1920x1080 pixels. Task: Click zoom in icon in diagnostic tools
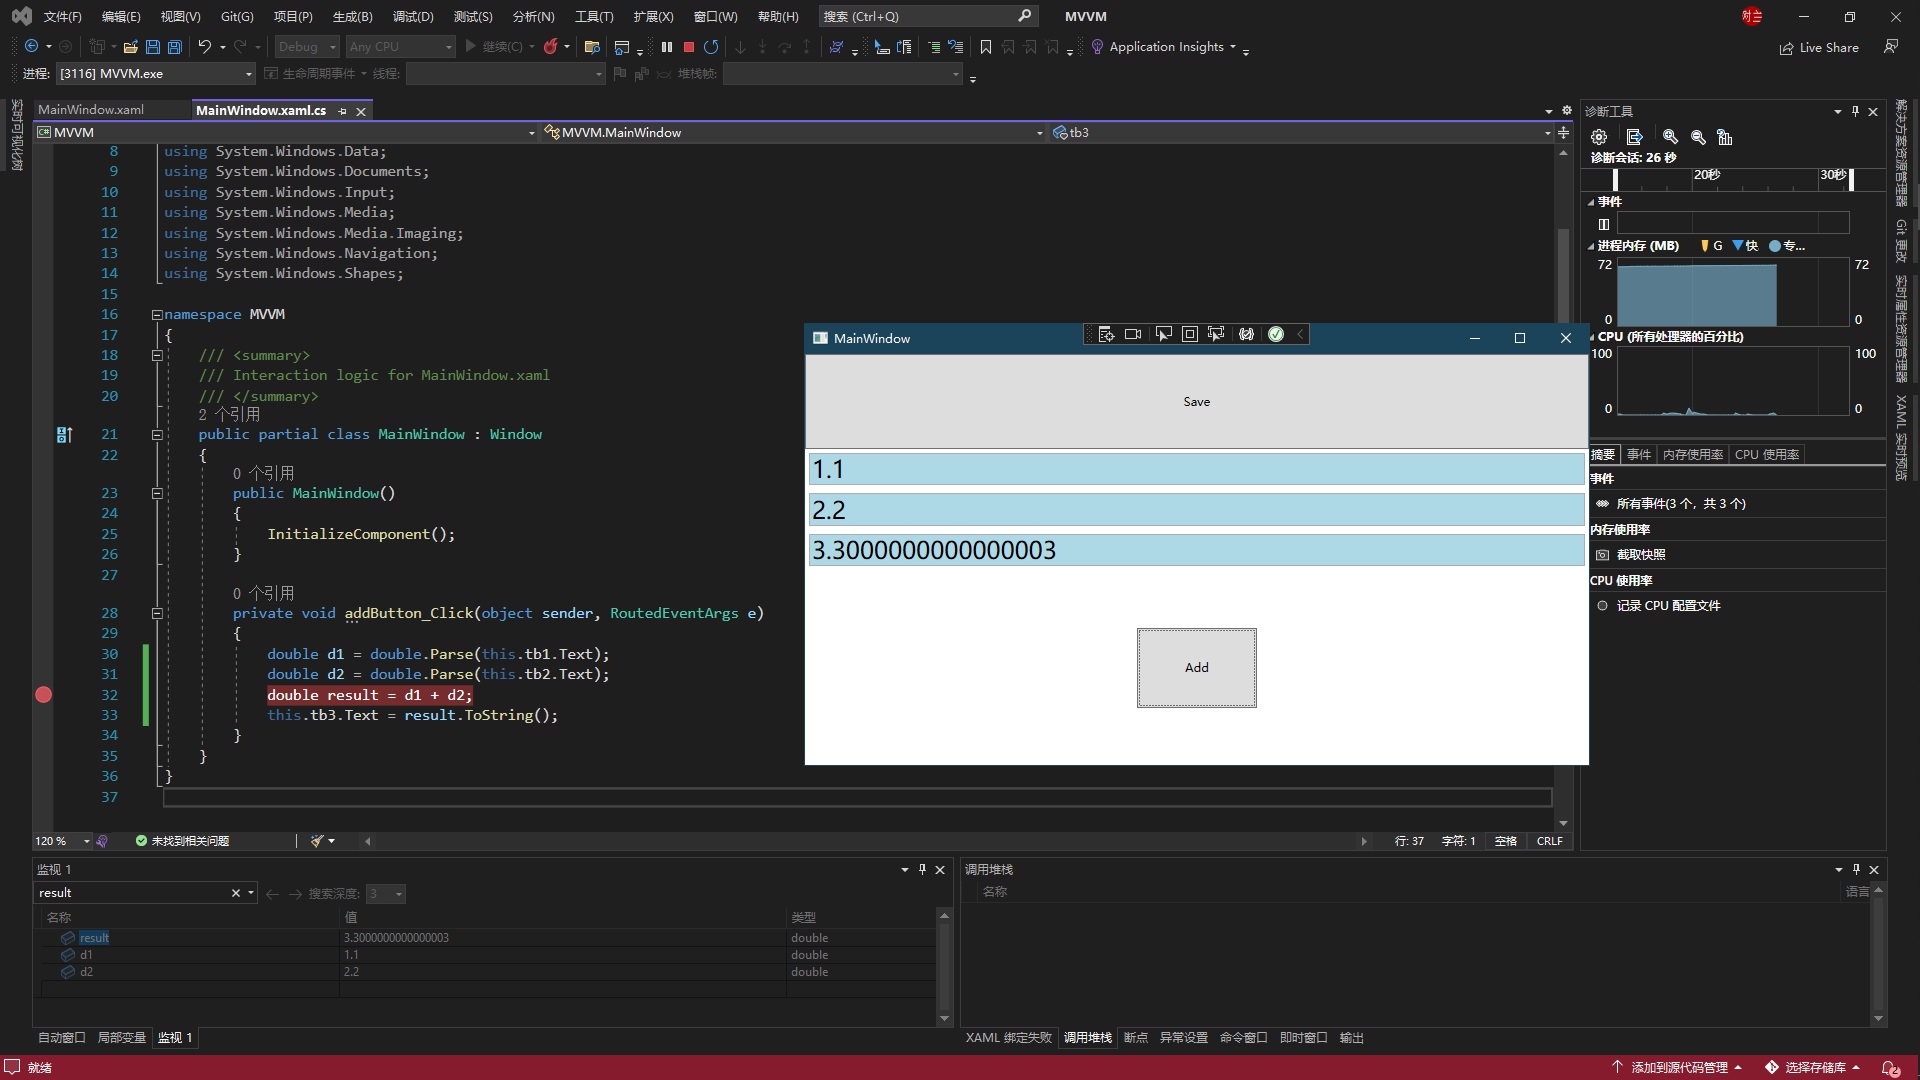[x=1670, y=137]
